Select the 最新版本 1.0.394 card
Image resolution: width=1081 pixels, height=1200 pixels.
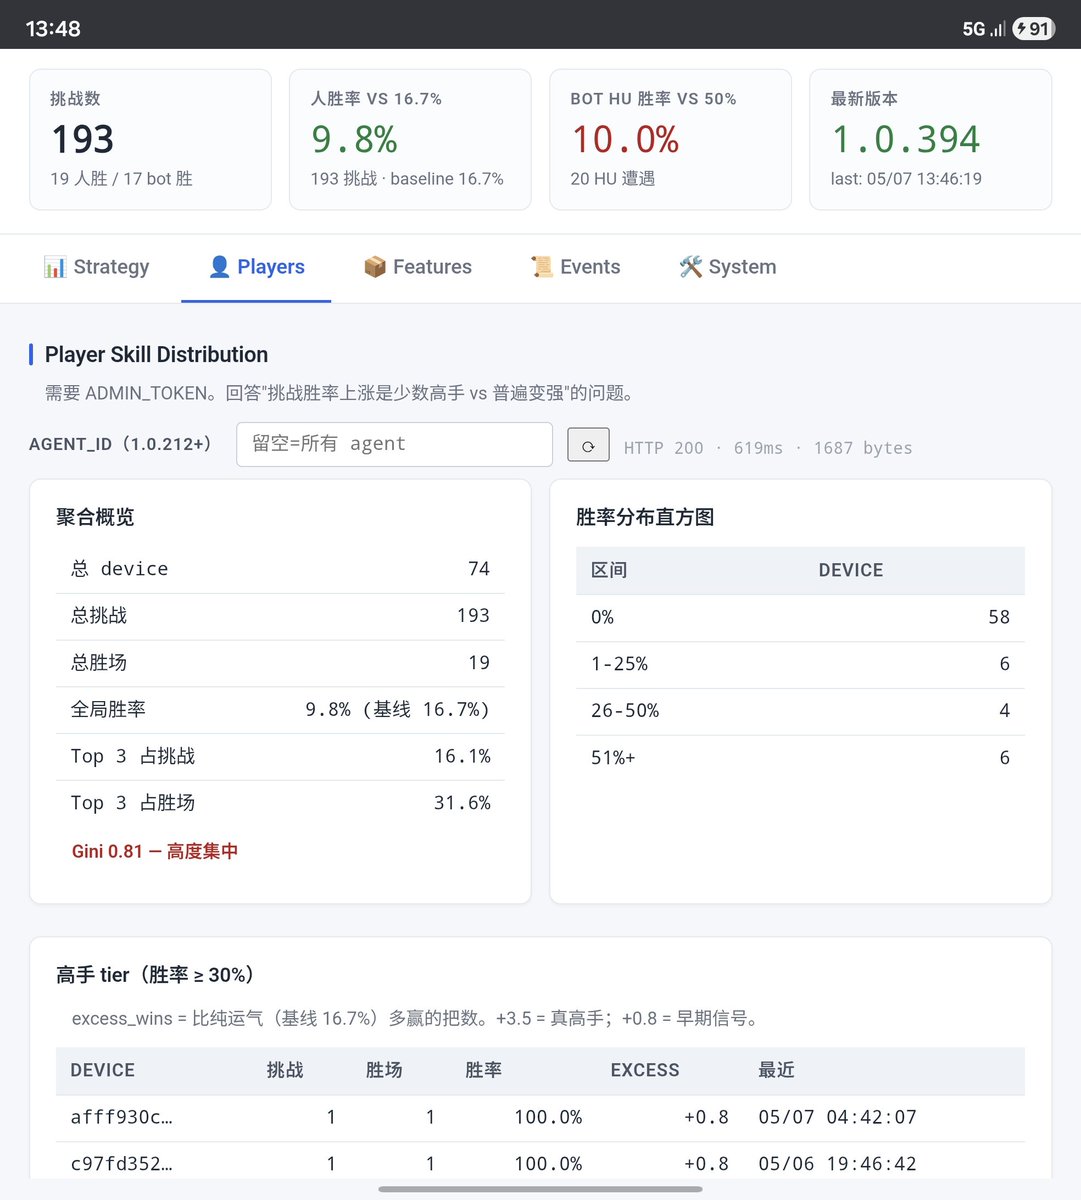point(930,139)
